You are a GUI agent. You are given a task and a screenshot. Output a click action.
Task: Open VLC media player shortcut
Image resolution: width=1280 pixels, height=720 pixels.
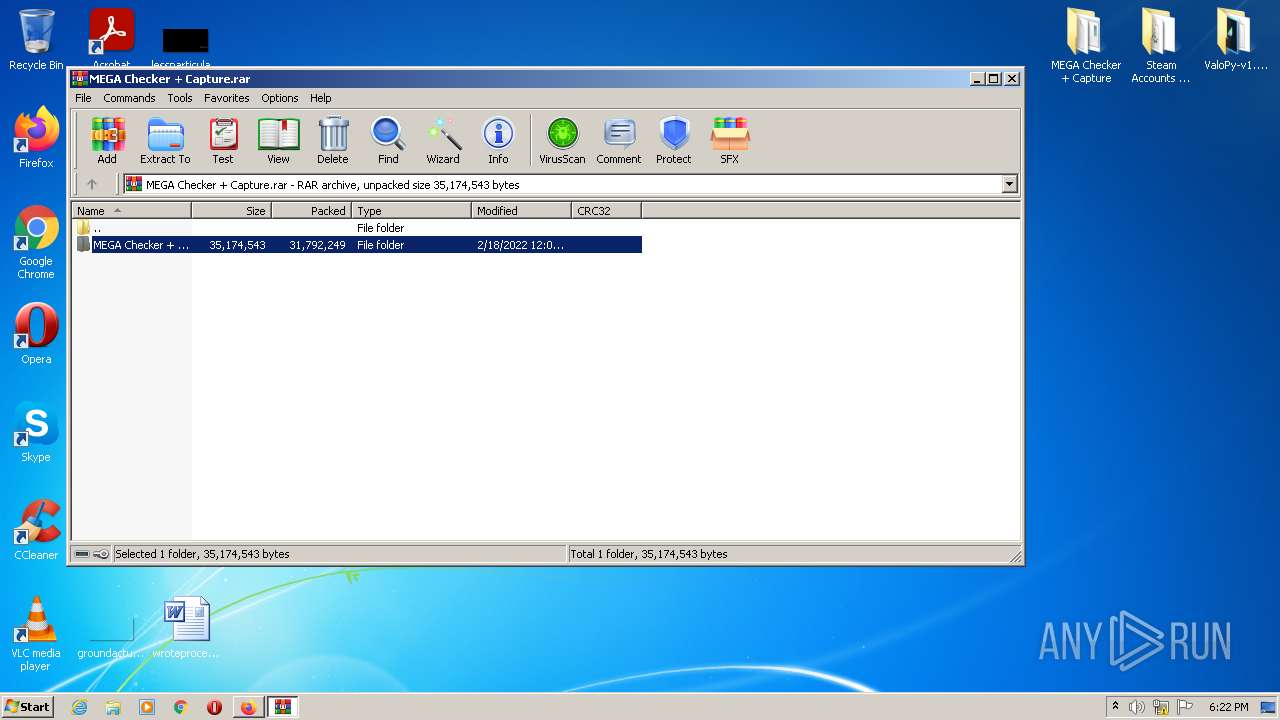coord(36,634)
